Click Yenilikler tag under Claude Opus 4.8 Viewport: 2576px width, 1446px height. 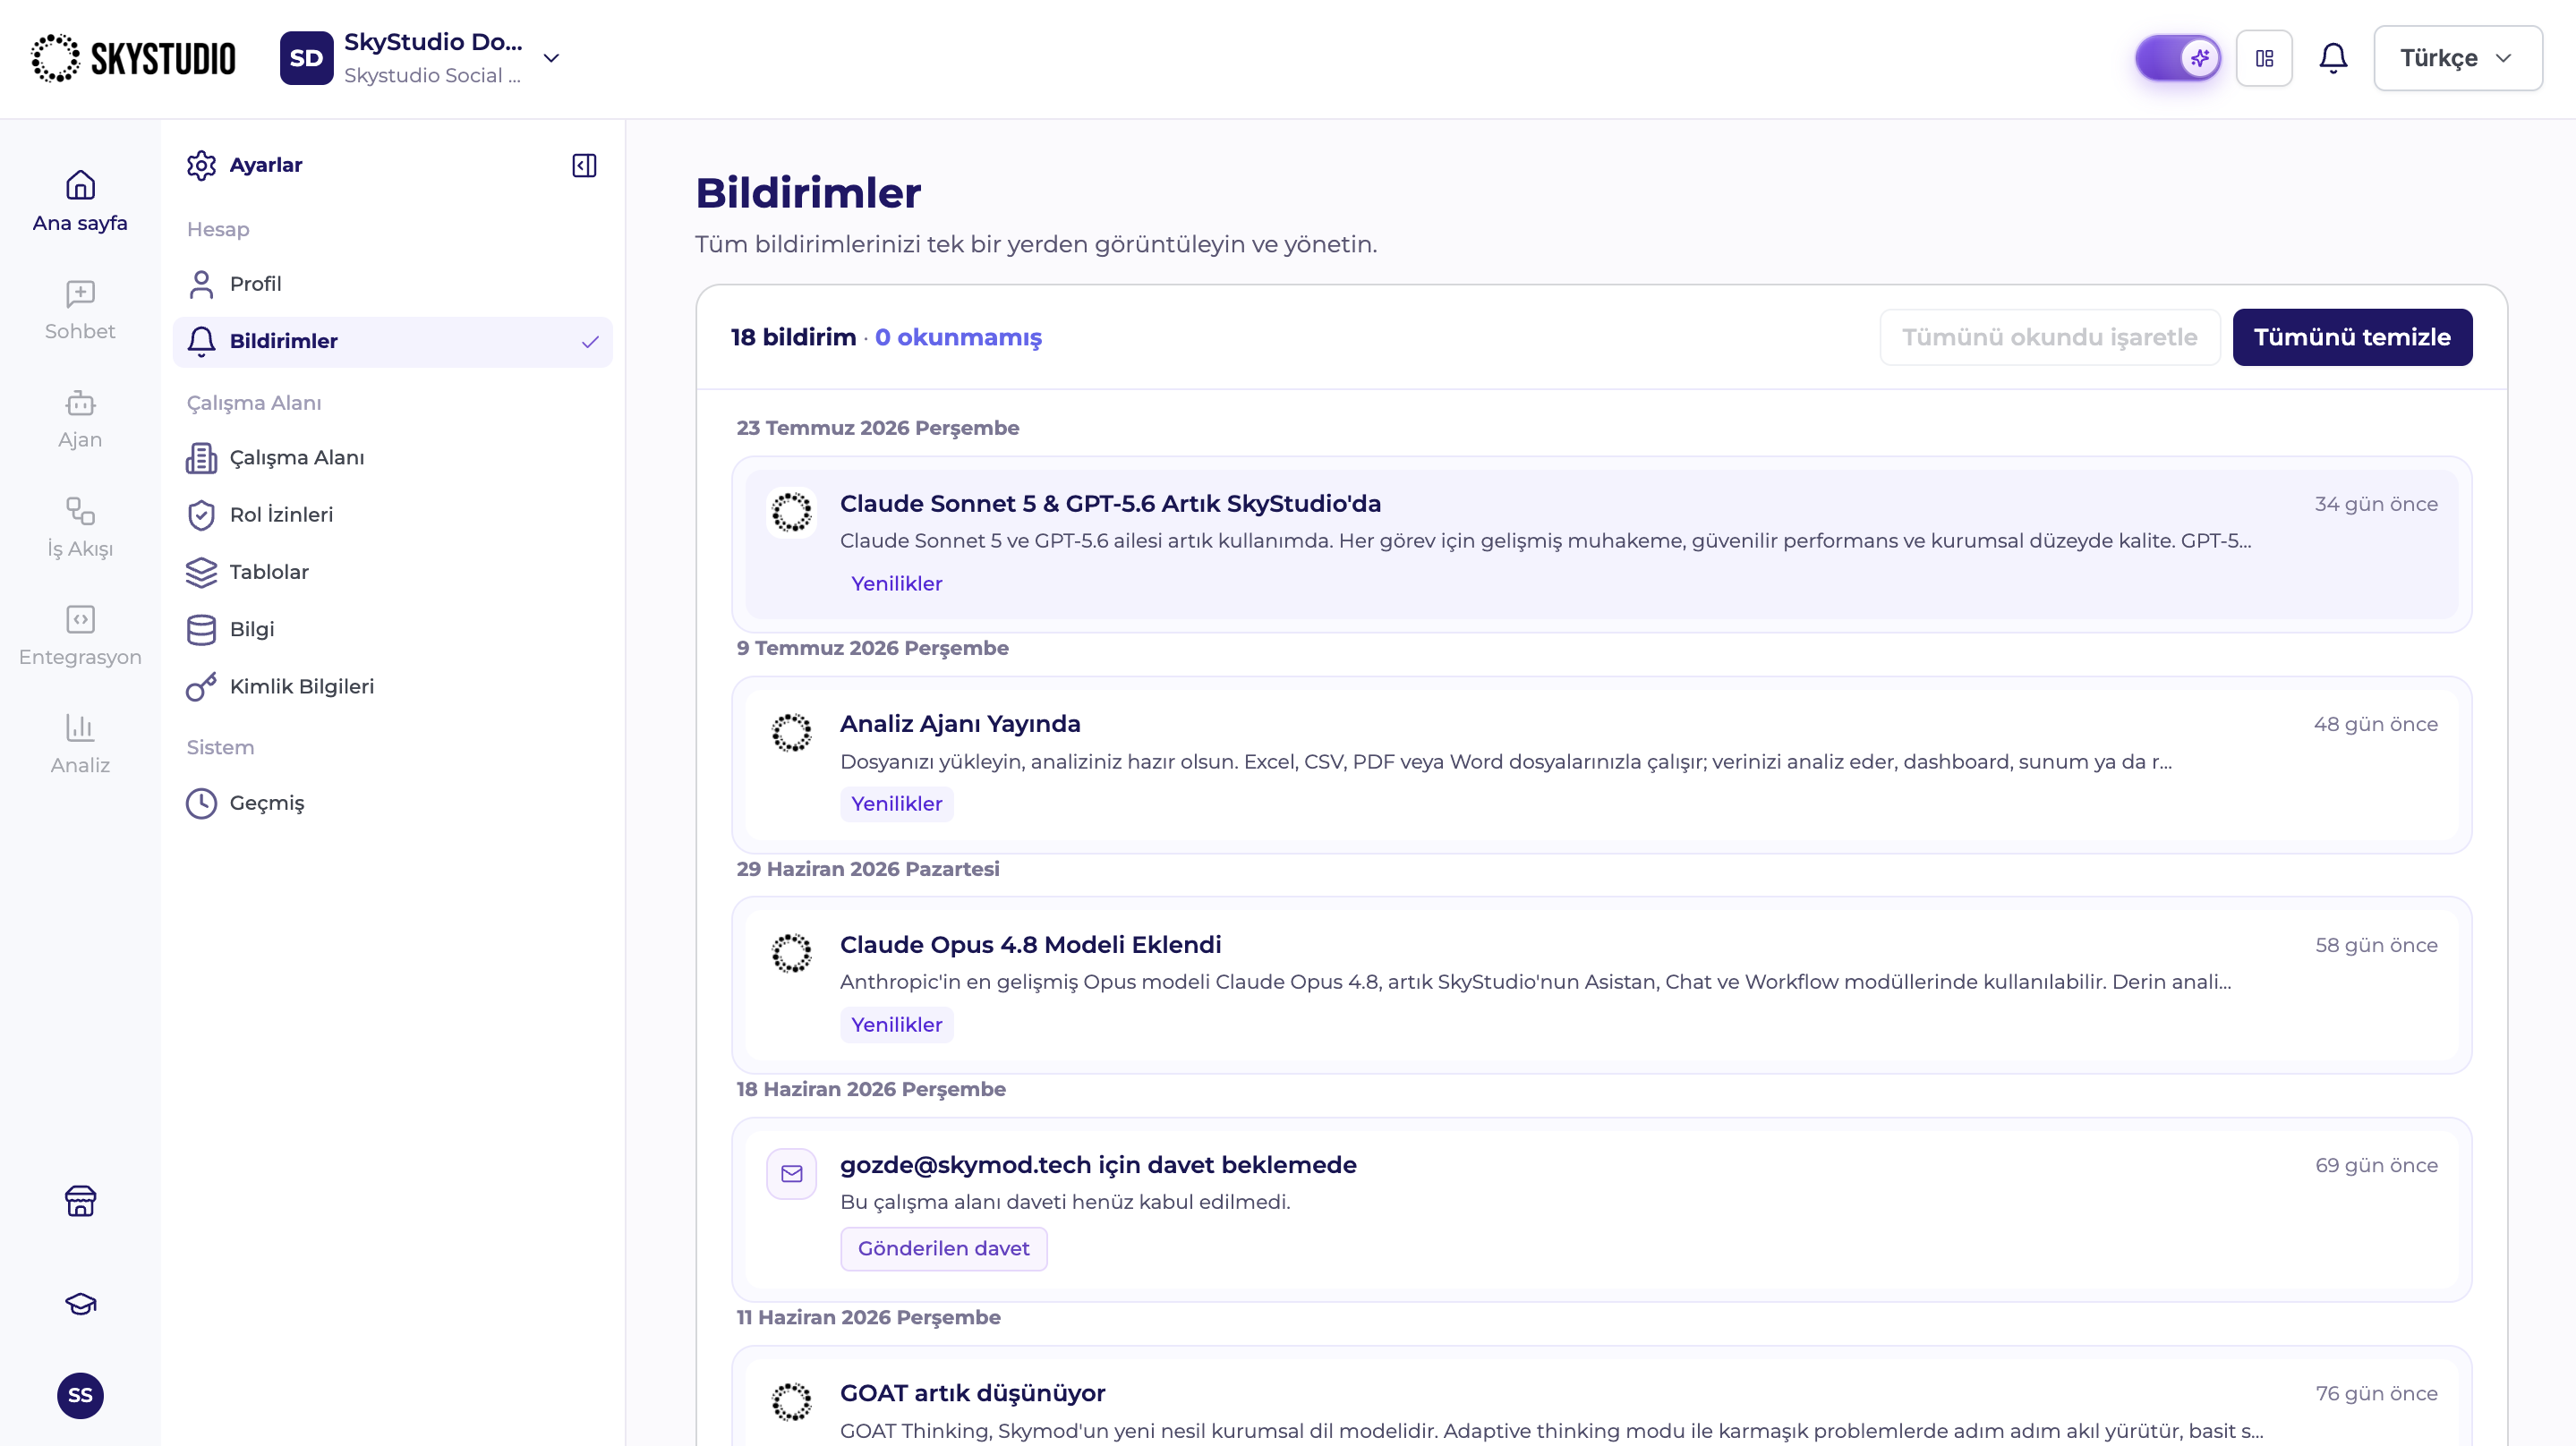(x=896, y=1024)
